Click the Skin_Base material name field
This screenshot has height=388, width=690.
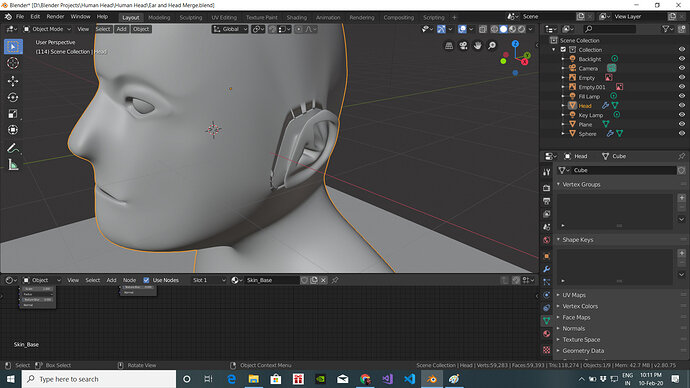(272, 280)
